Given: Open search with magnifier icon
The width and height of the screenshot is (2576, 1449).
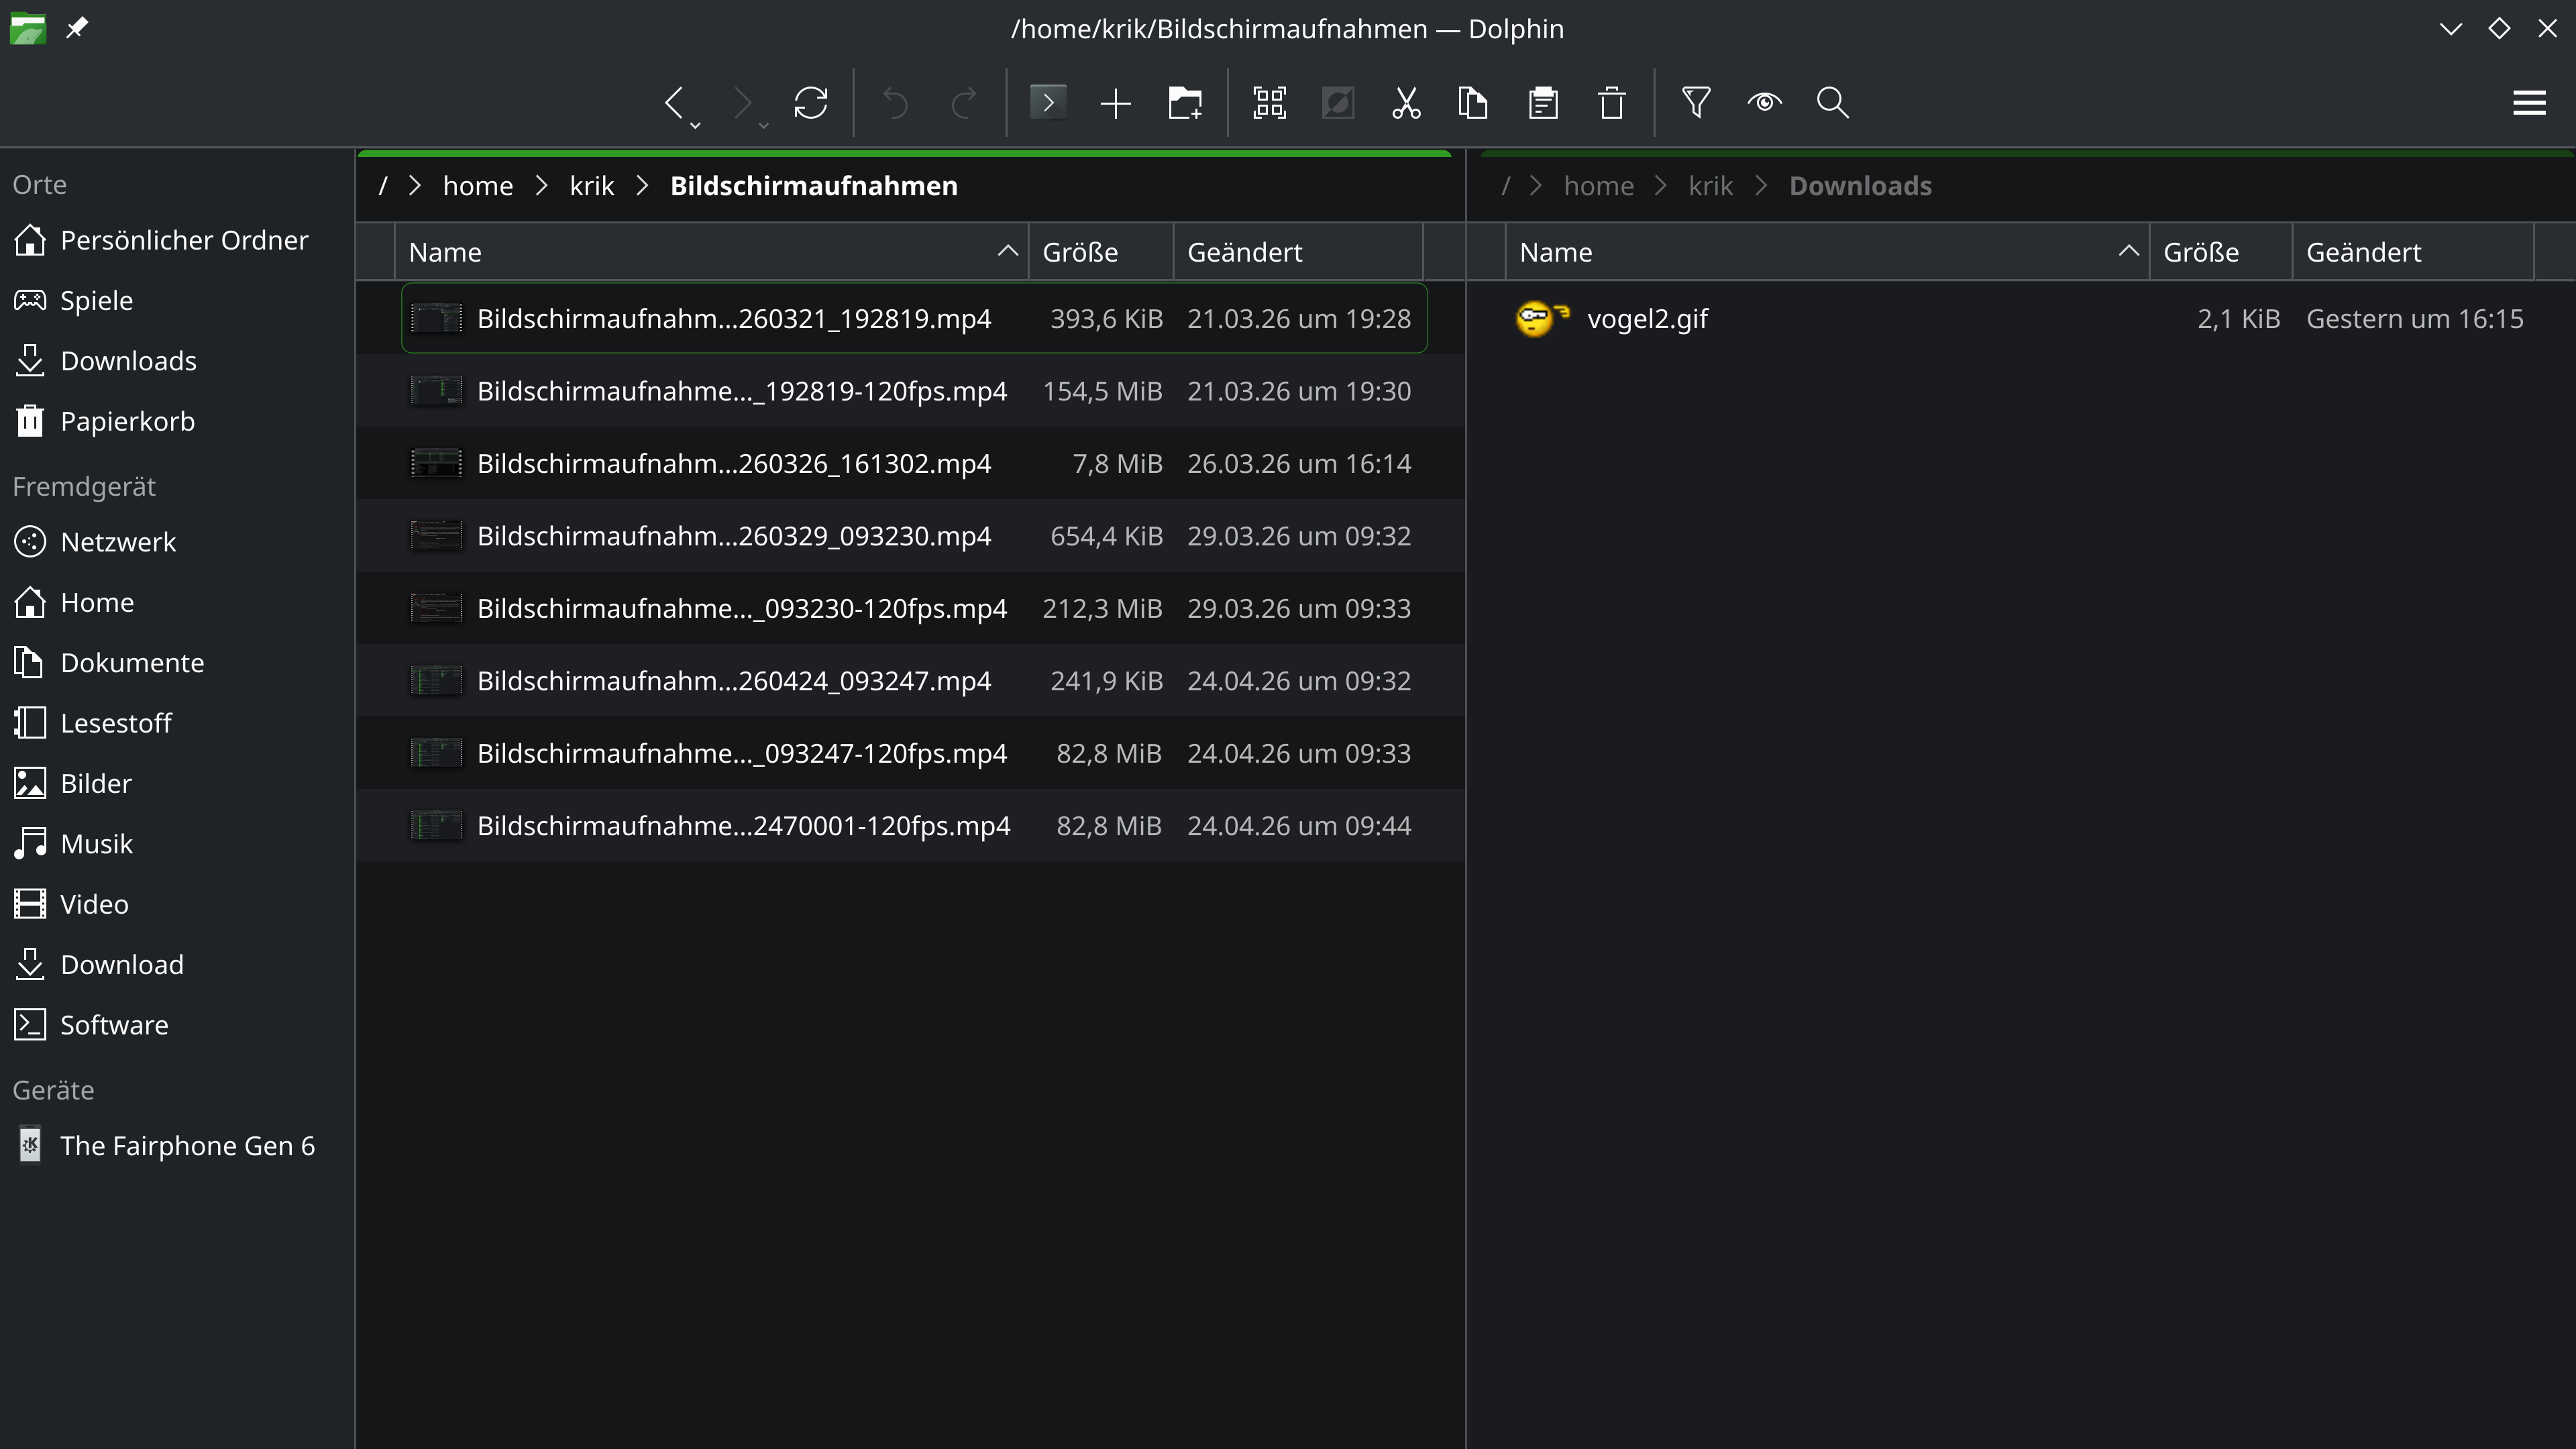Looking at the screenshot, I should (x=1832, y=102).
